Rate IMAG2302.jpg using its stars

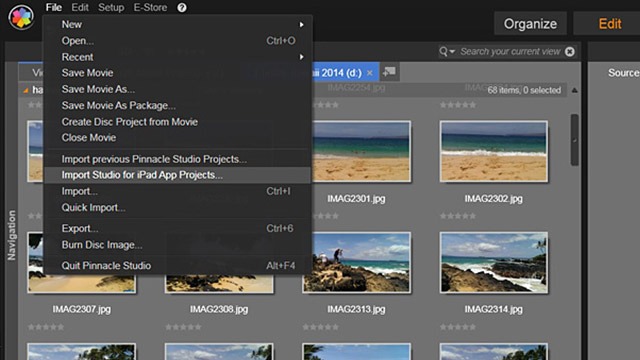(458, 216)
